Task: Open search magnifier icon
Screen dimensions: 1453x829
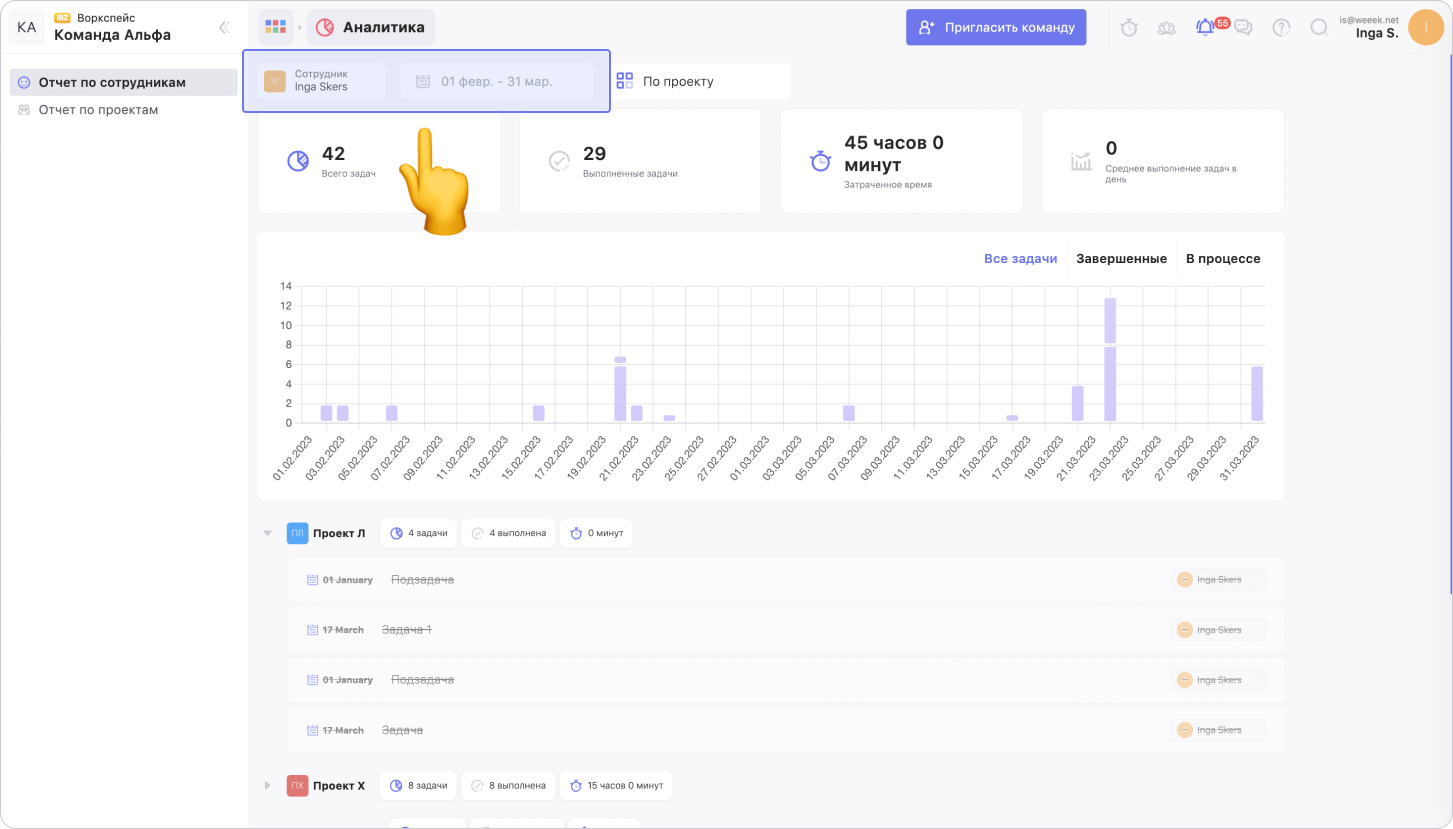Action: [1319, 28]
